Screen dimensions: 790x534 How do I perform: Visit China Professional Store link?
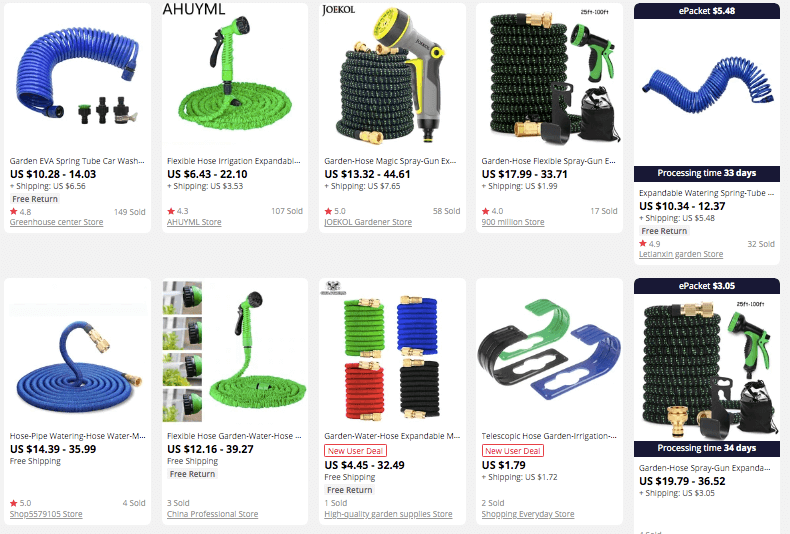coord(212,514)
